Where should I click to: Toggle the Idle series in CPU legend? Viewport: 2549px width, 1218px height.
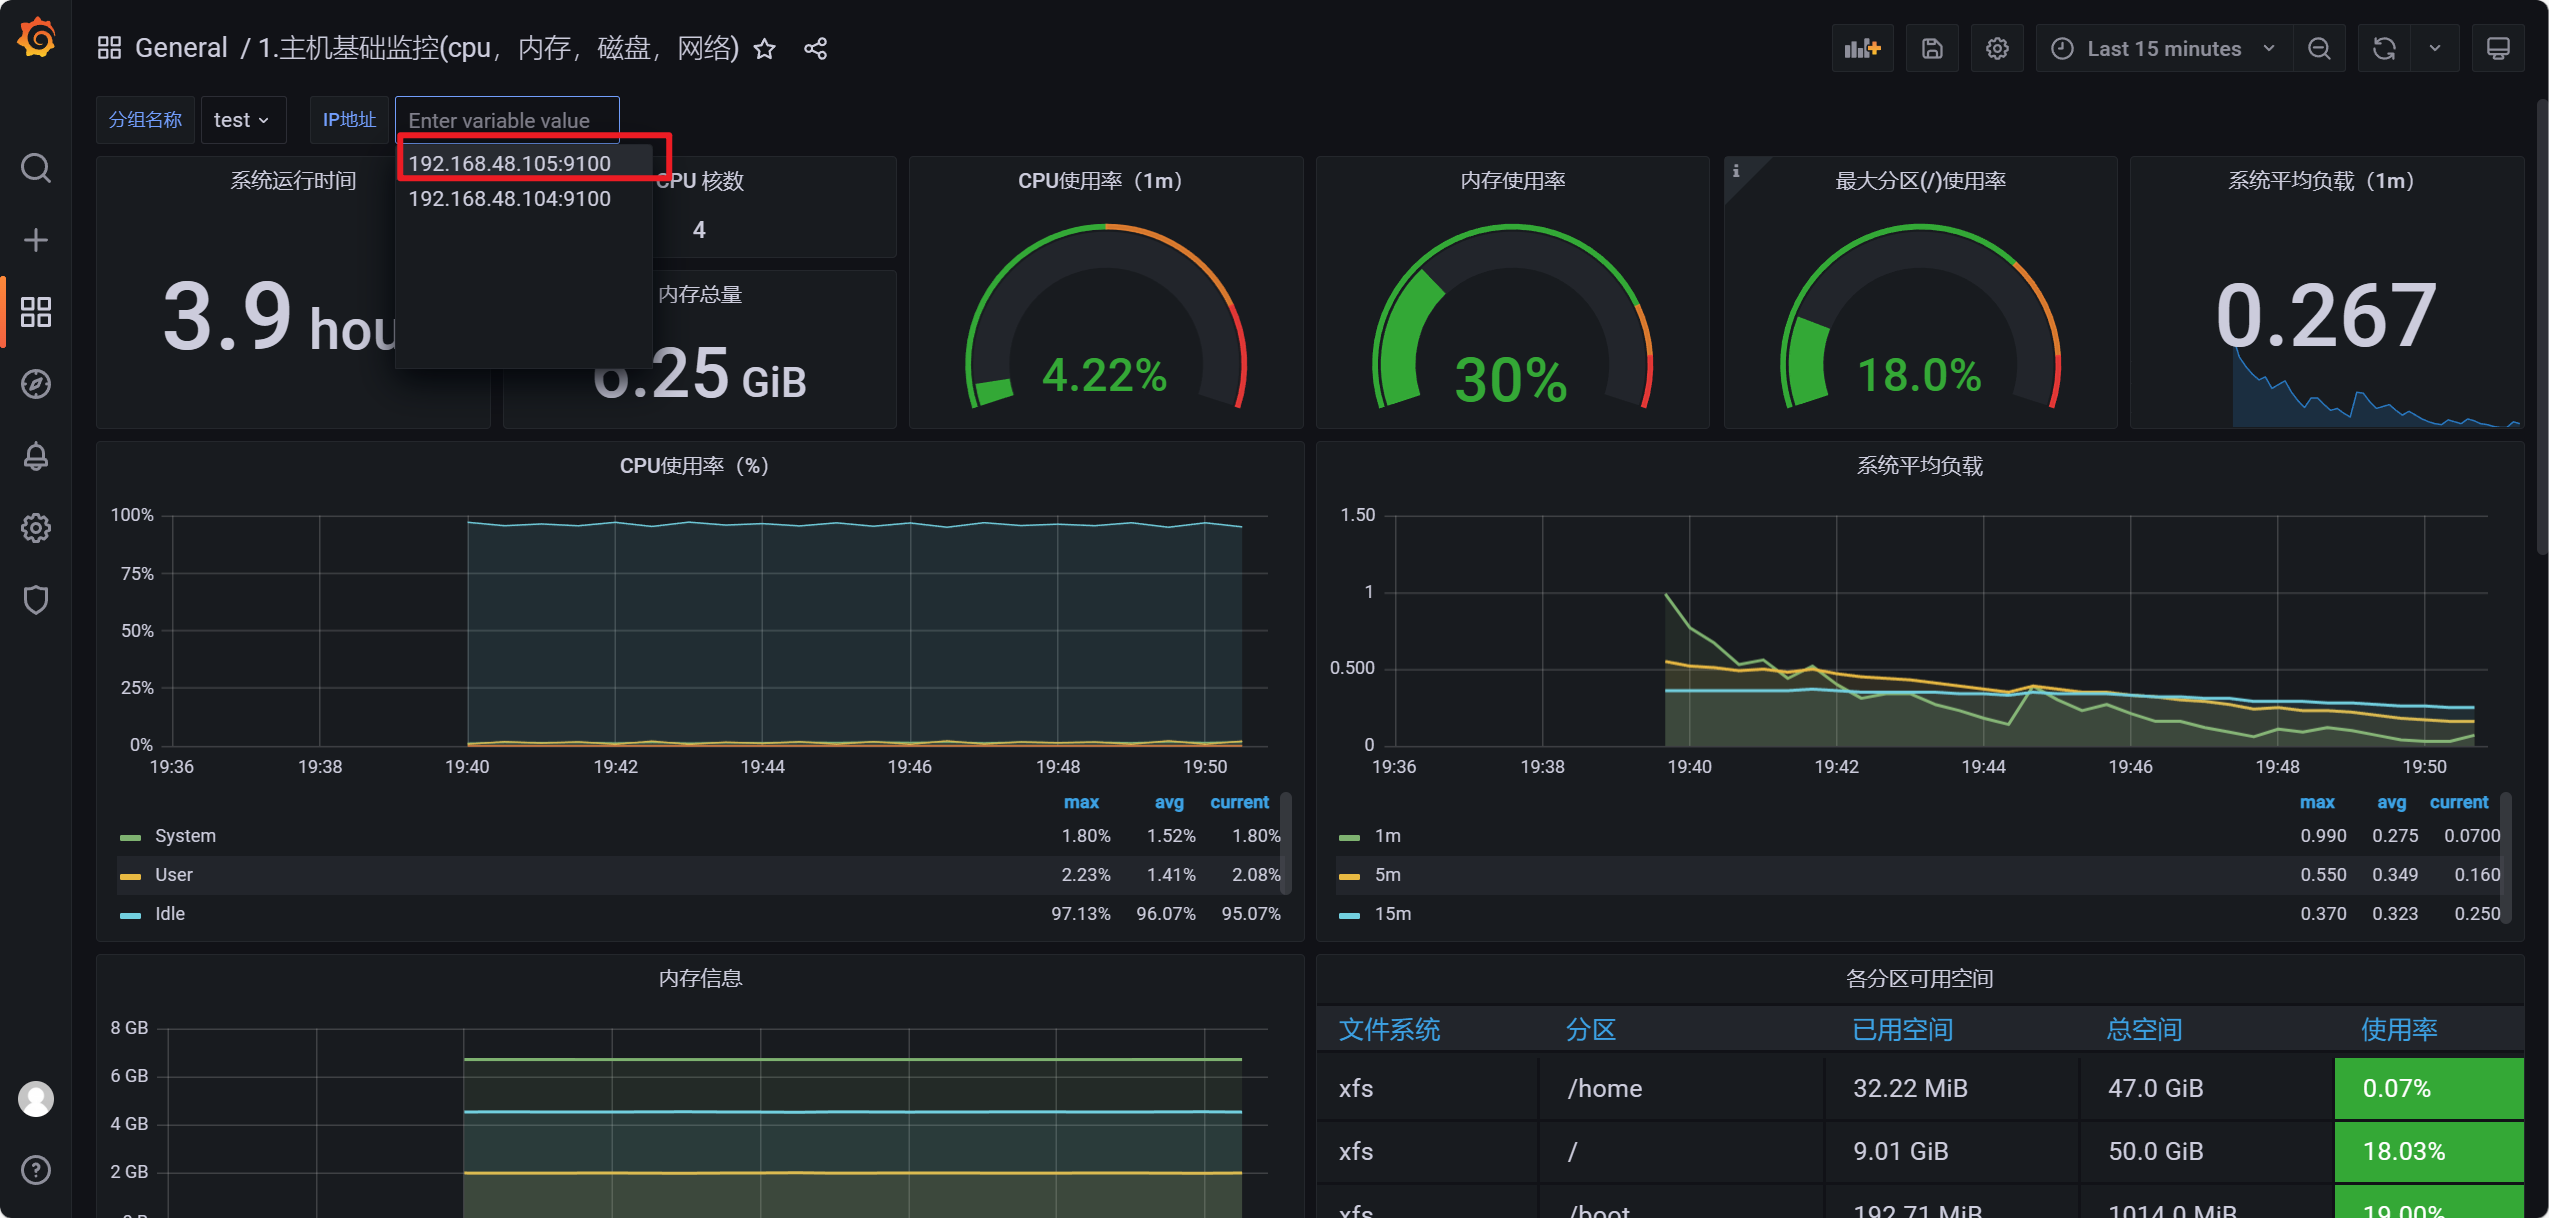(170, 914)
